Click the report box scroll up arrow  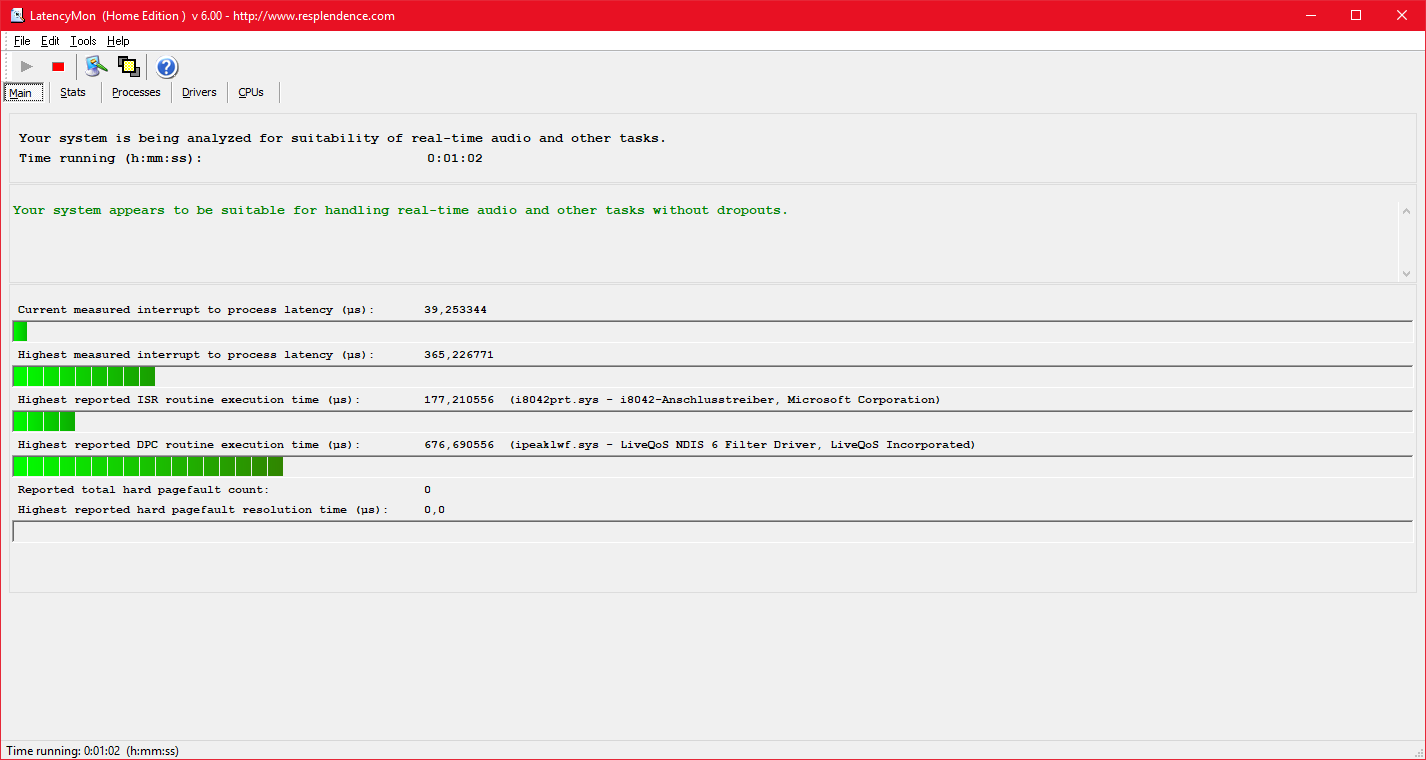tap(1407, 211)
